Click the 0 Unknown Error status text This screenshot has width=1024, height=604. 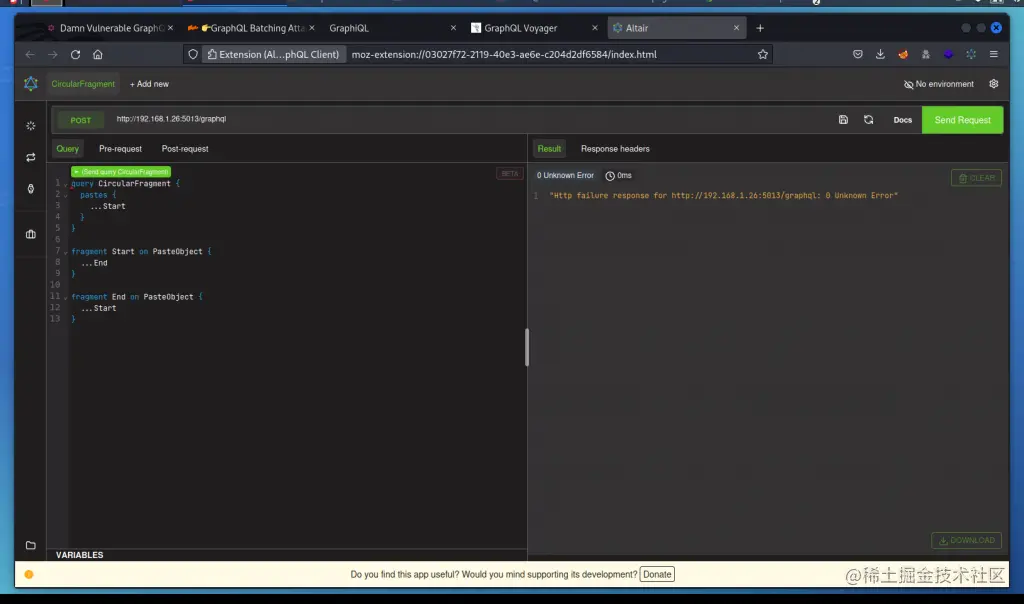(x=565, y=176)
